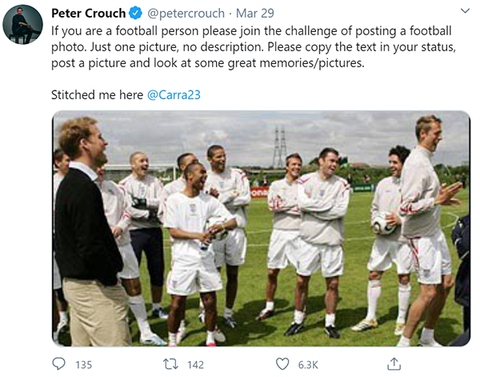Expand the tweet options chevron

[x=465, y=11]
